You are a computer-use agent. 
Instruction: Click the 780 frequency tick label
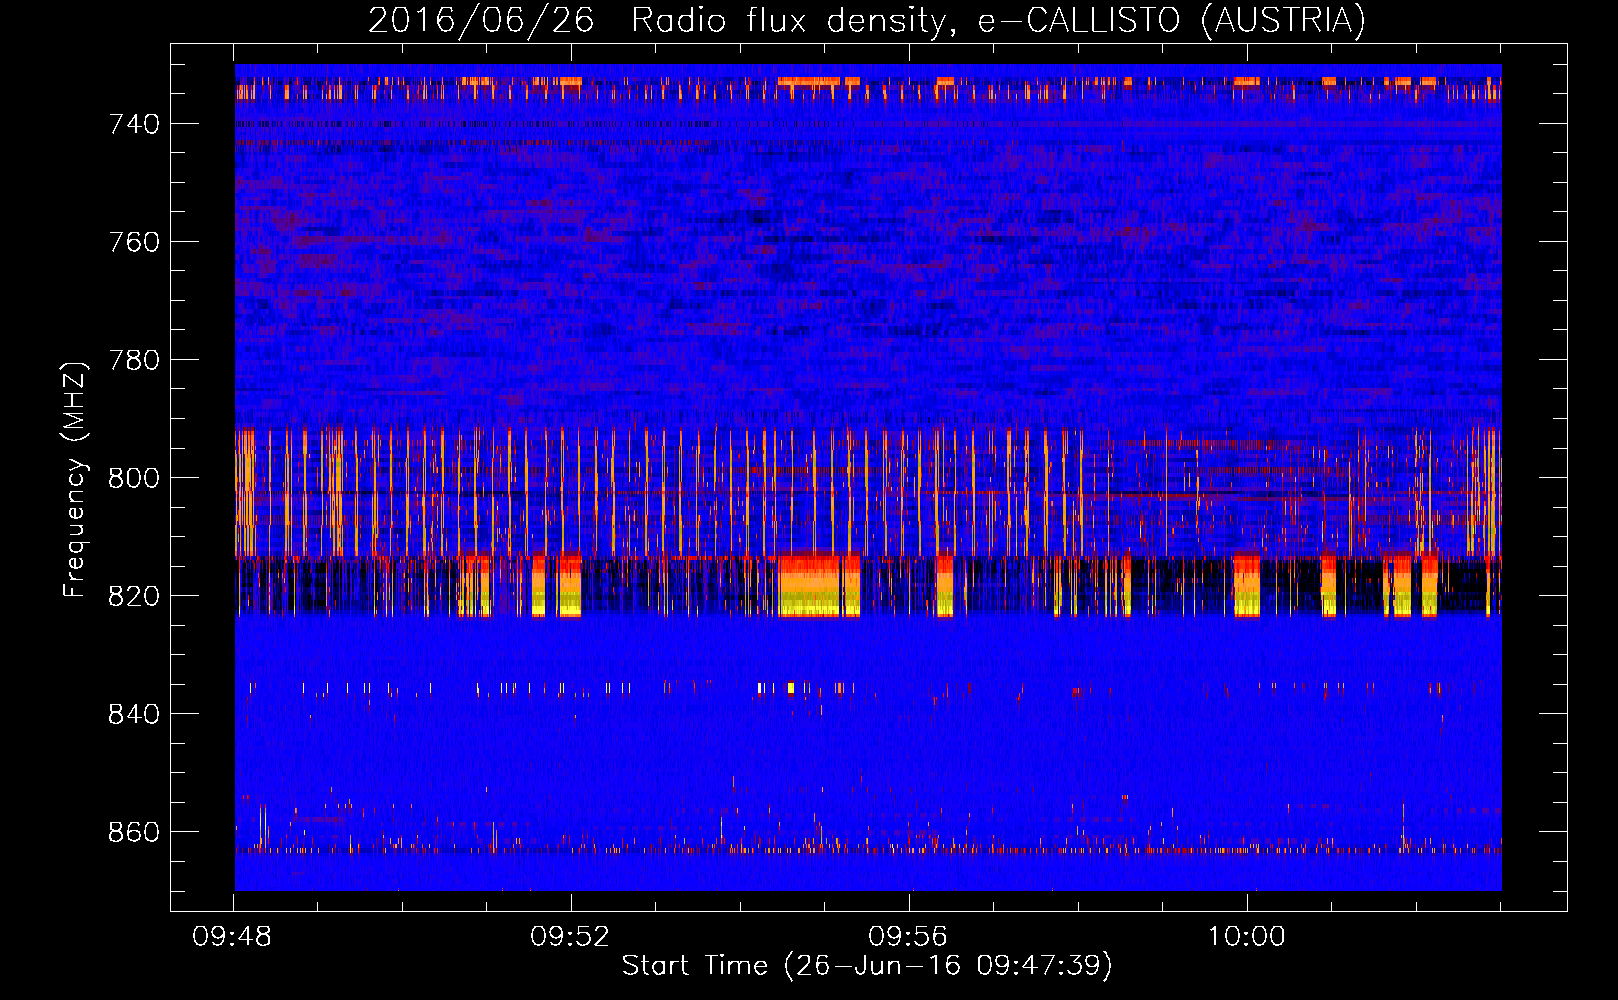pyautogui.click(x=134, y=360)
